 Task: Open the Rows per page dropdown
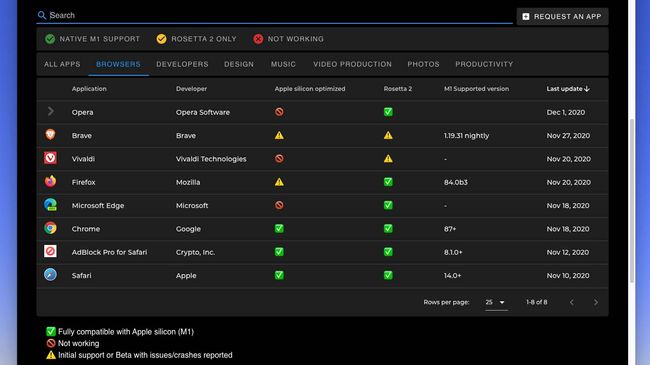[x=496, y=302]
